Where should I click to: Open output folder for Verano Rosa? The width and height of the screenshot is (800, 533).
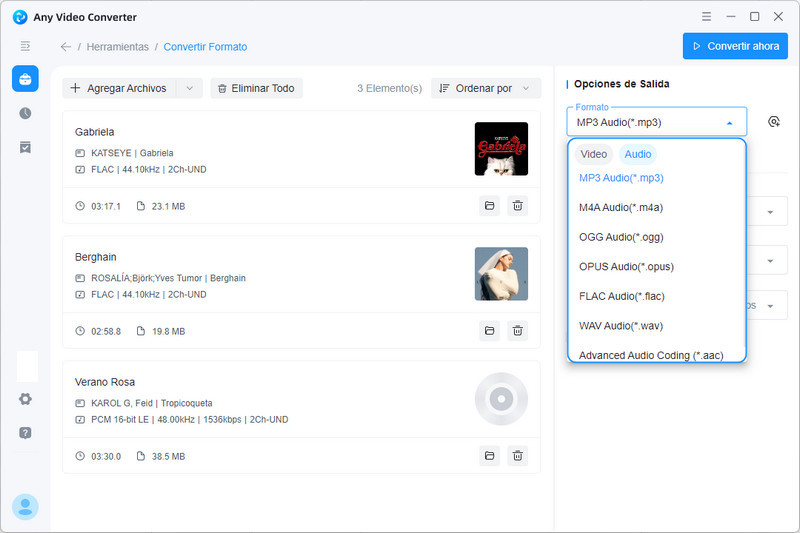(x=489, y=455)
